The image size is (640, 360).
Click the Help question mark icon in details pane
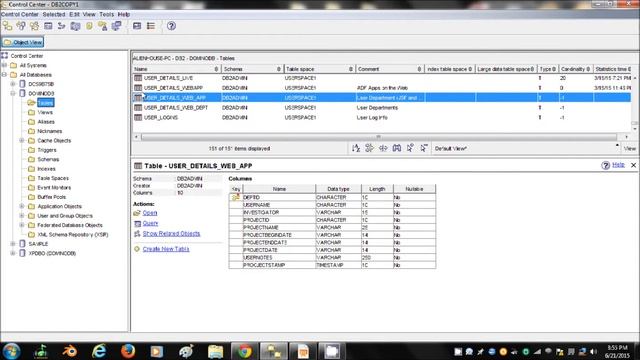pos(605,165)
